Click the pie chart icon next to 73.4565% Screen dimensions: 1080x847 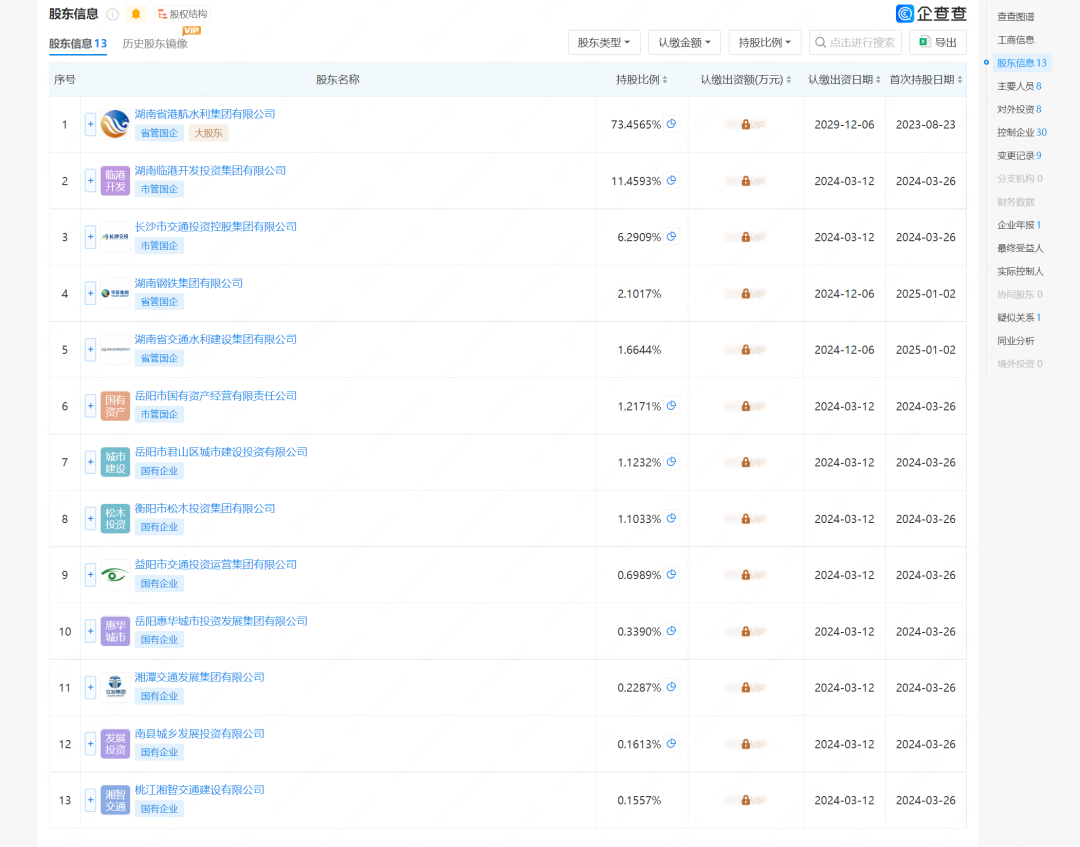coord(672,124)
